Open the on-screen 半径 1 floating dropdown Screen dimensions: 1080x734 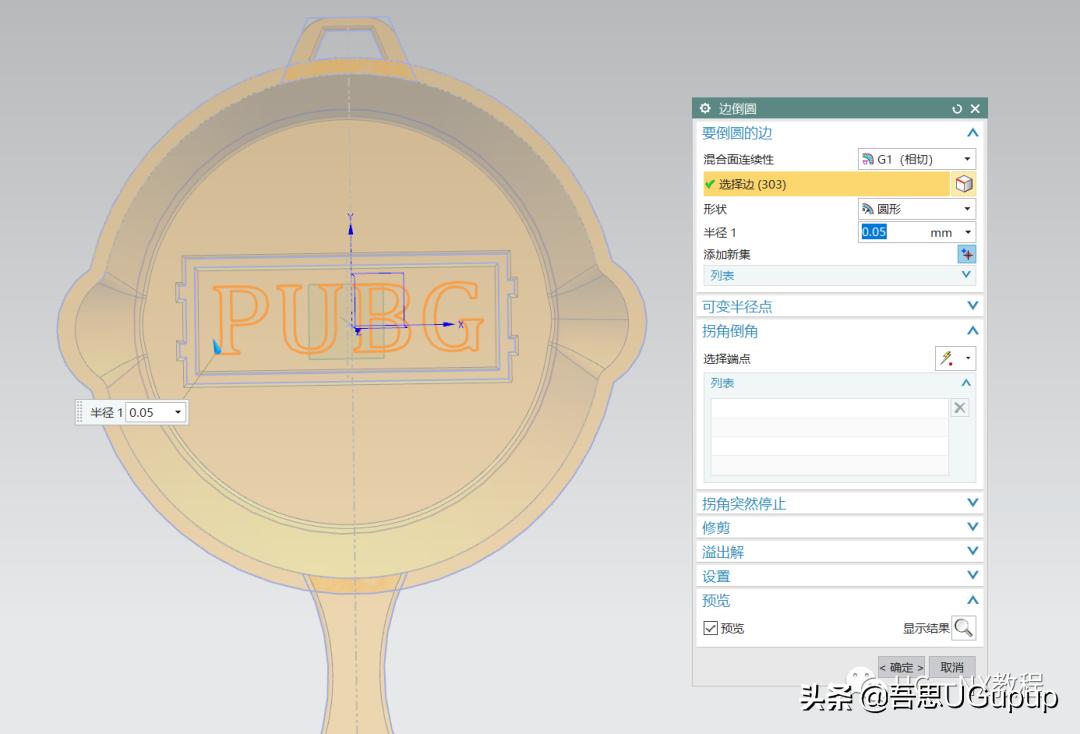[x=178, y=412]
